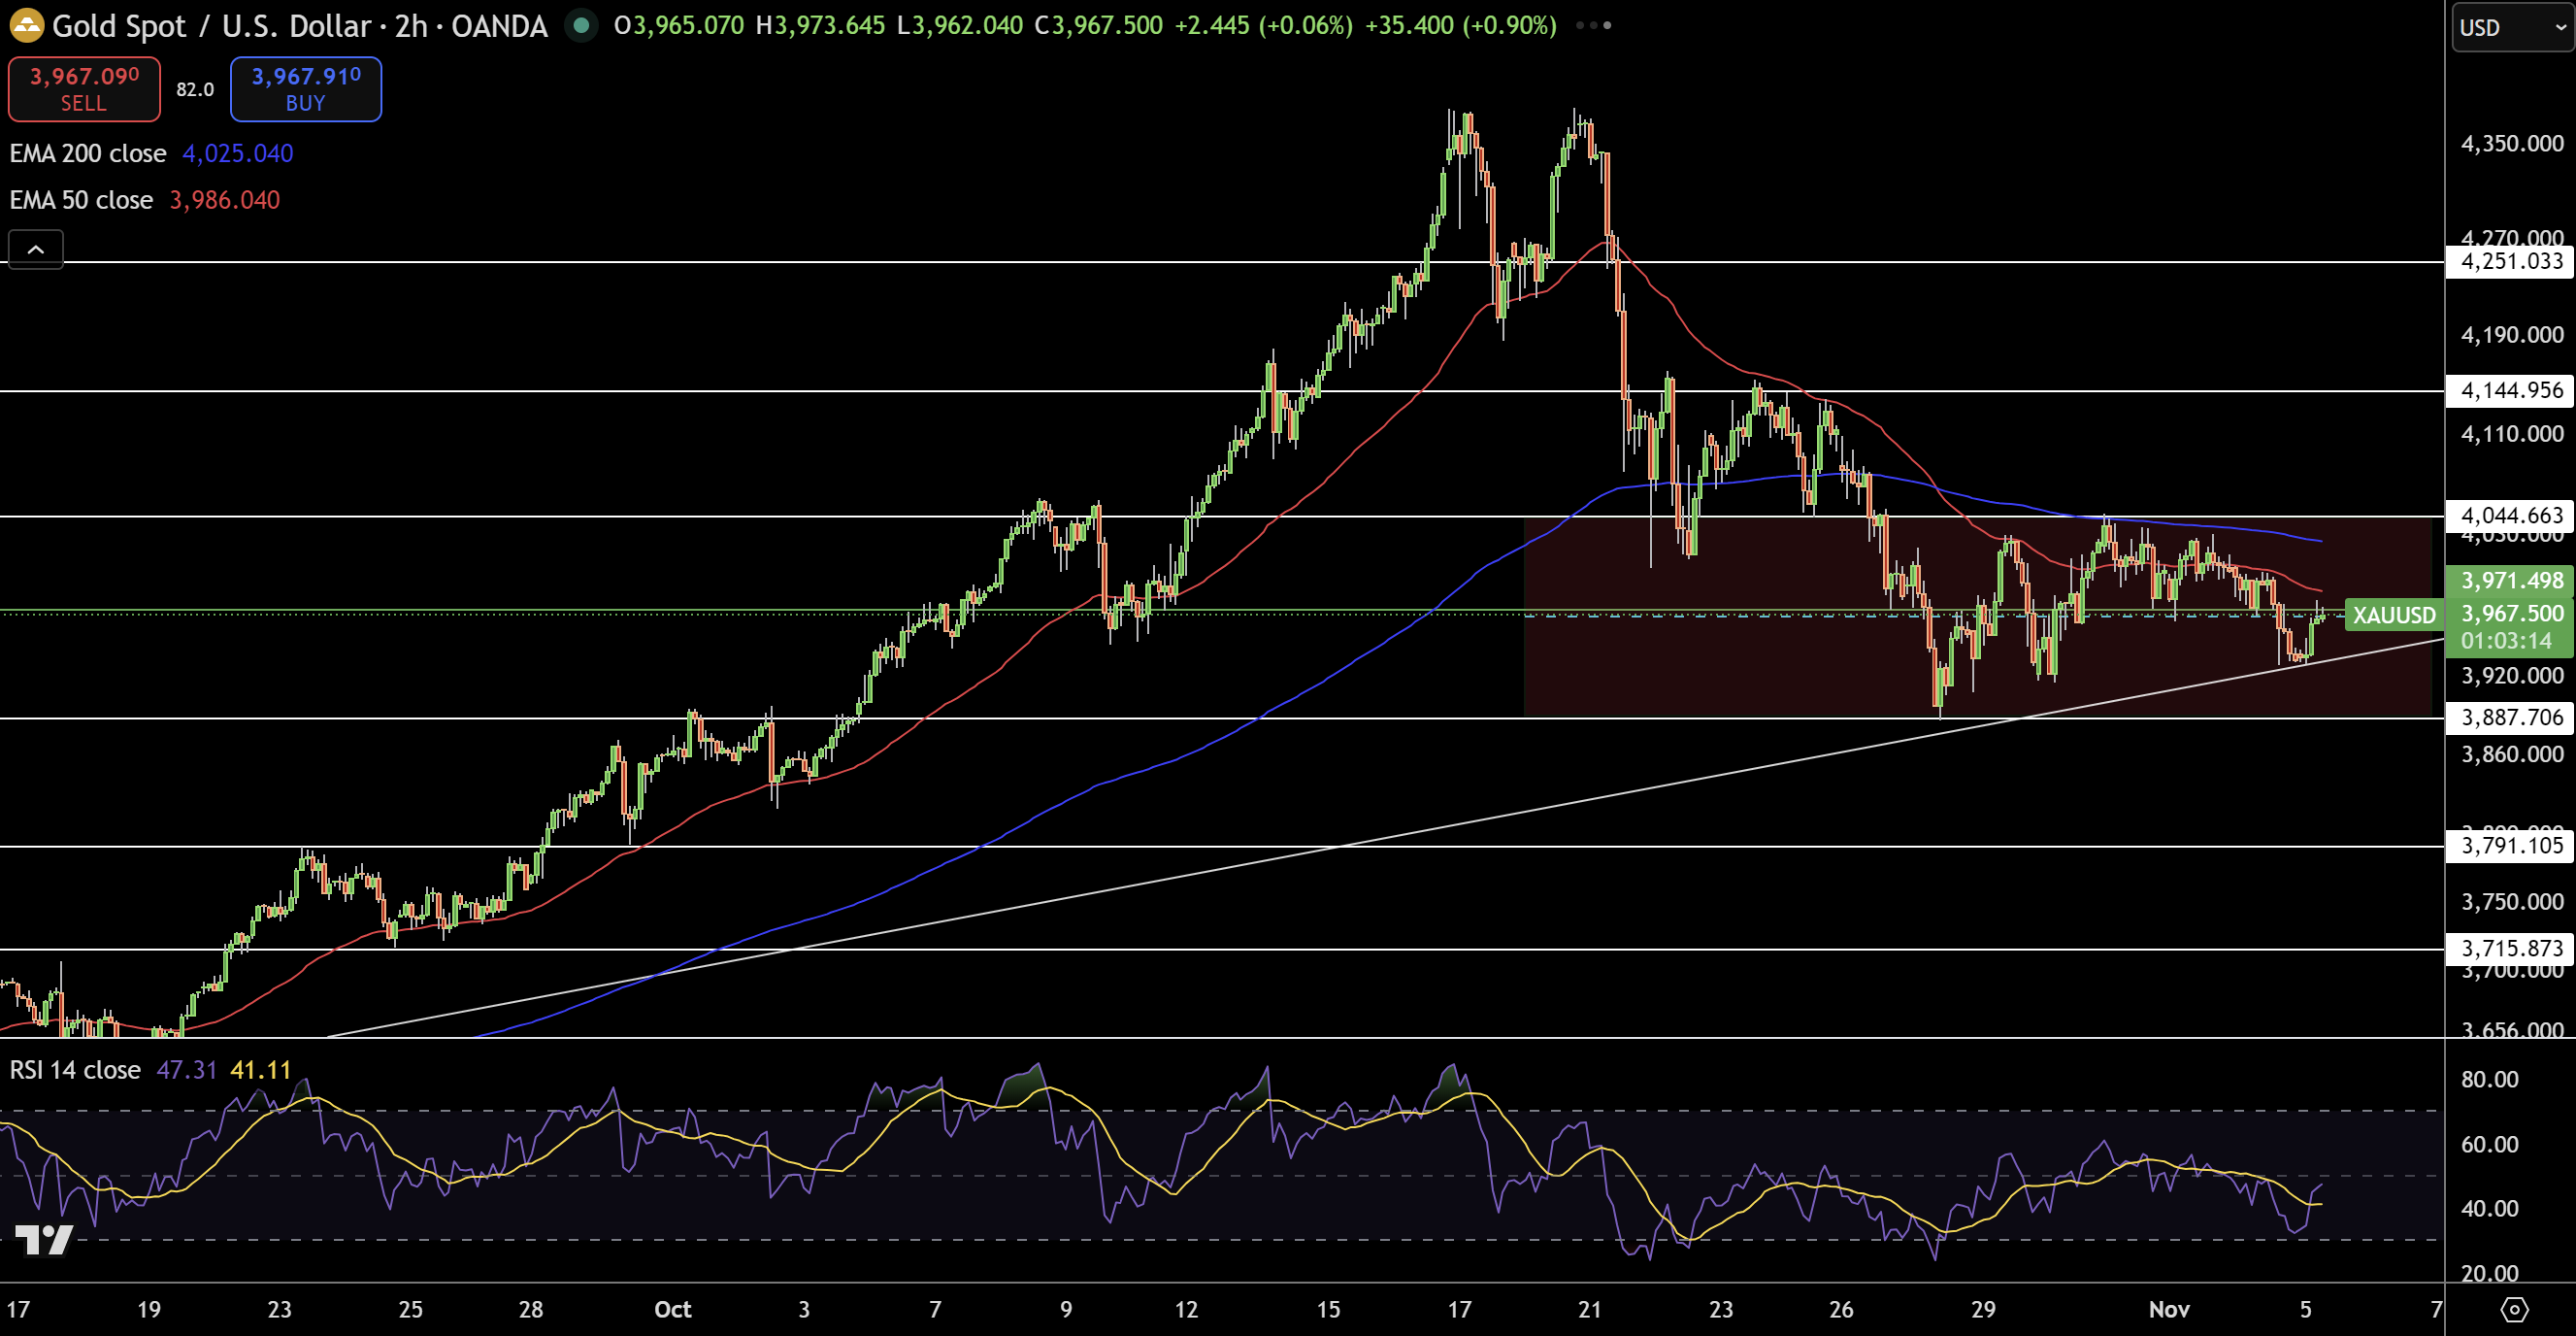Viewport: 2576px width, 1336px height.
Task: Collapse the indicator legend with the chevron
Action: (36, 249)
